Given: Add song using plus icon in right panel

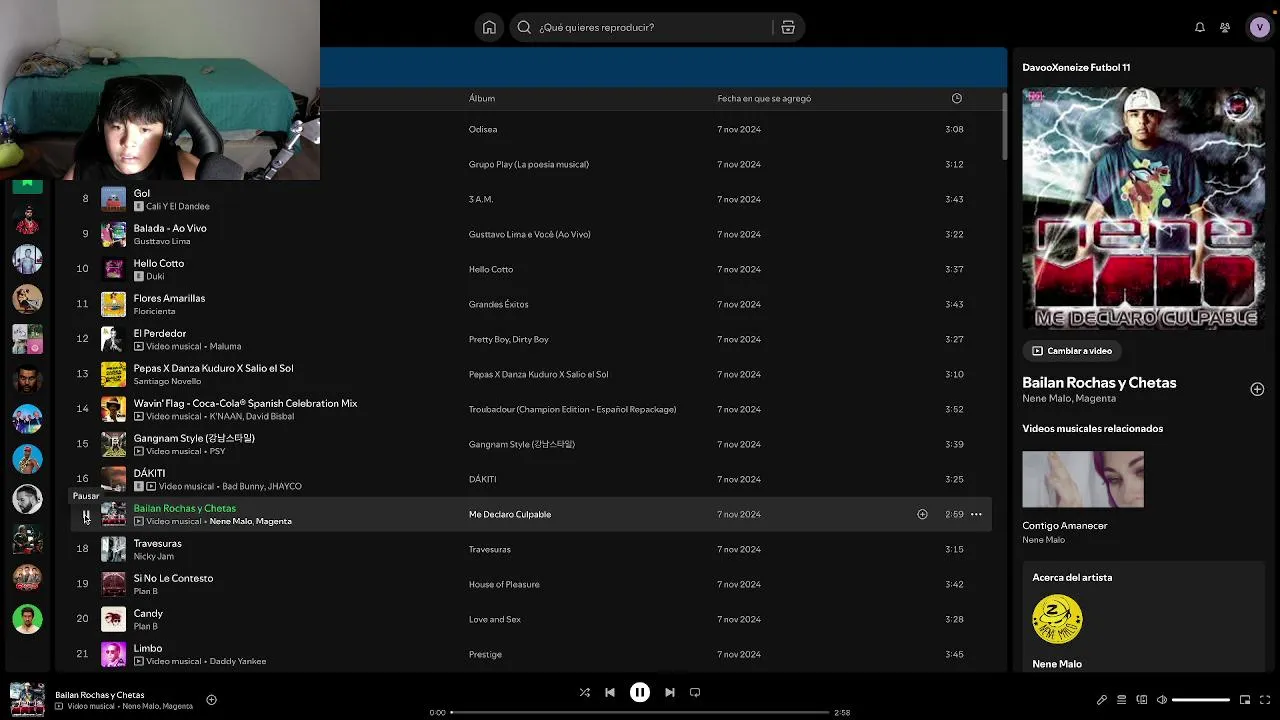Looking at the screenshot, I should (x=1257, y=389).
